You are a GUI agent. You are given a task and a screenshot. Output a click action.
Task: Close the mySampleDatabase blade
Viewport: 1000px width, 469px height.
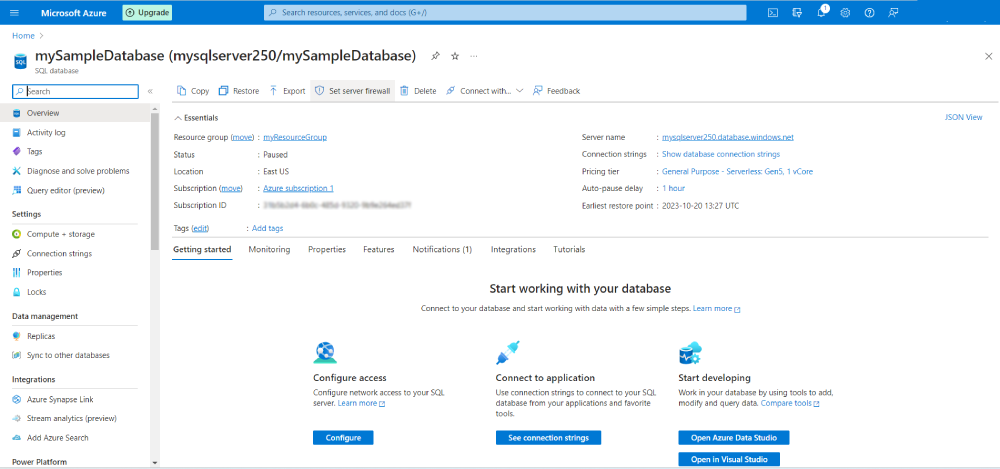988,56
